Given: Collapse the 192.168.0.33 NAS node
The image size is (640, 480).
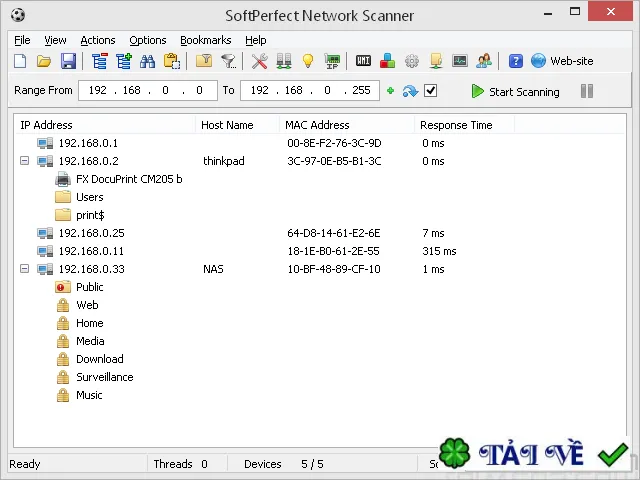Looking at the screenshot, I should [x=24, y=269].
